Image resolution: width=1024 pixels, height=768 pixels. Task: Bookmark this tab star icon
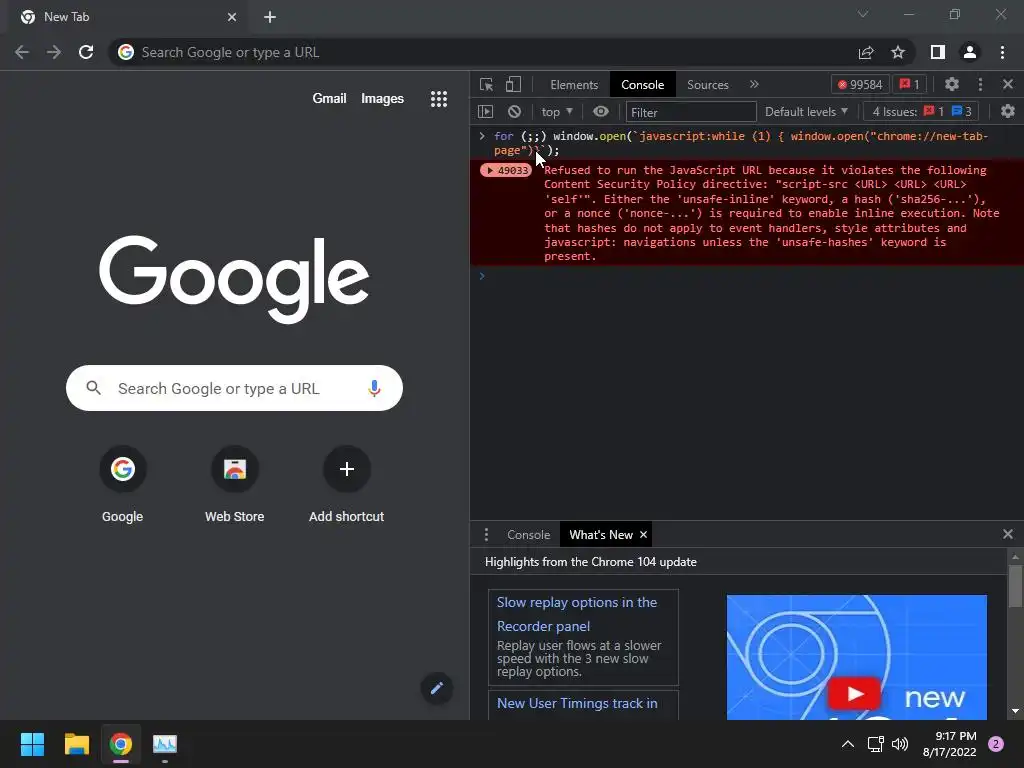898,52
